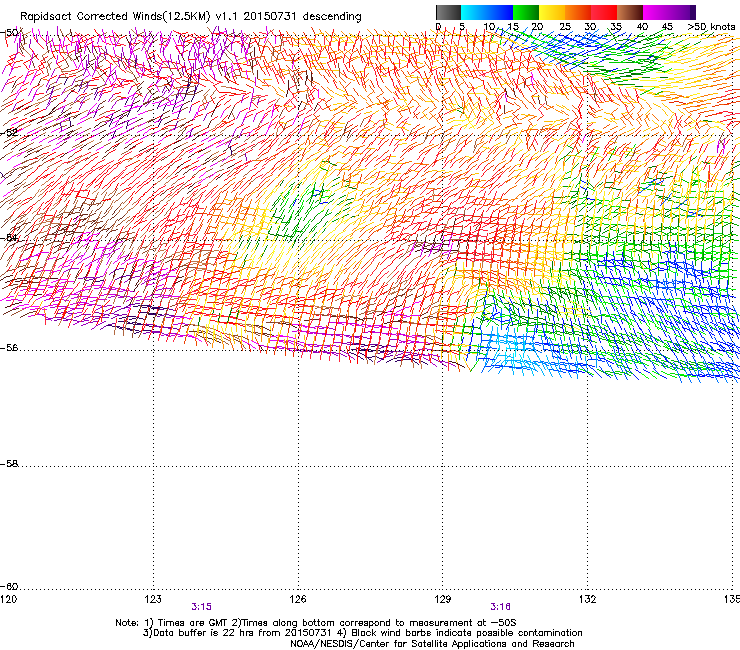Screen dimensions: 740x650
Task: Click the legend label '10'
Action: click(x=489, y=27)
